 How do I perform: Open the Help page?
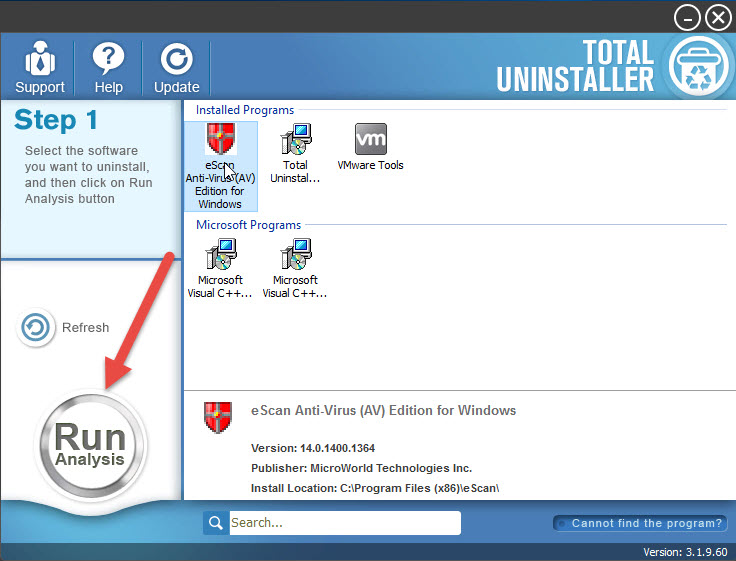[x=108, y=68]
